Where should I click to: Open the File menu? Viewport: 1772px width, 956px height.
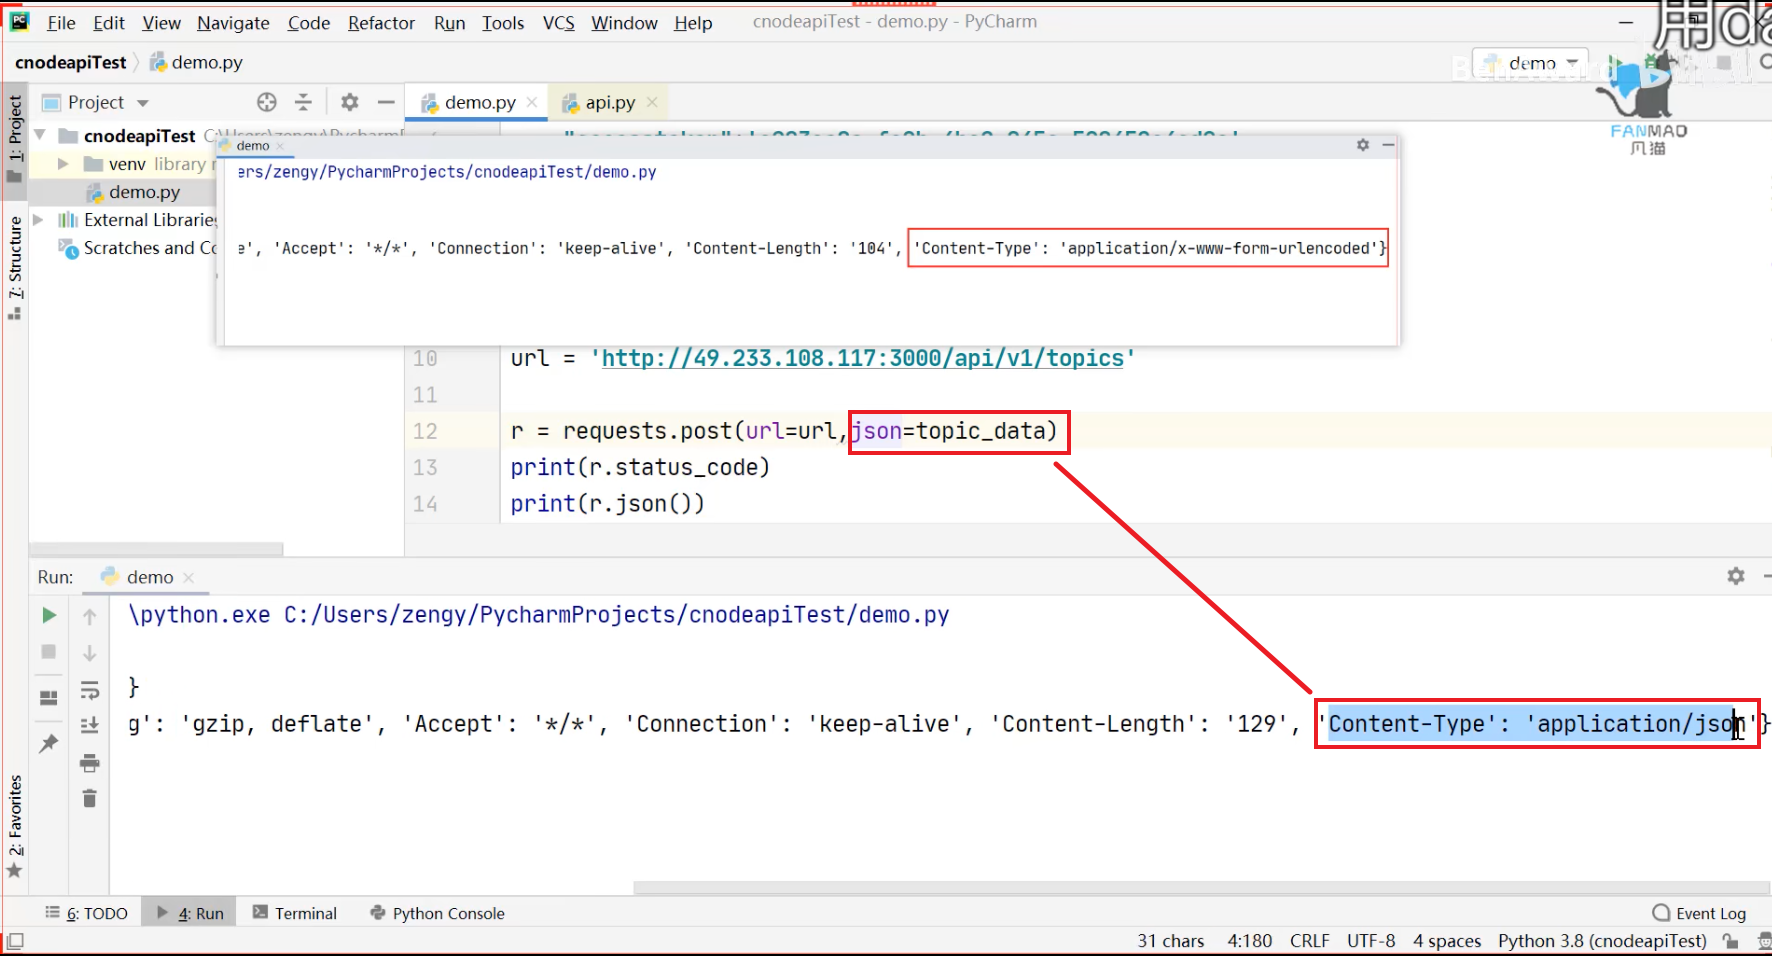(61, 23)
